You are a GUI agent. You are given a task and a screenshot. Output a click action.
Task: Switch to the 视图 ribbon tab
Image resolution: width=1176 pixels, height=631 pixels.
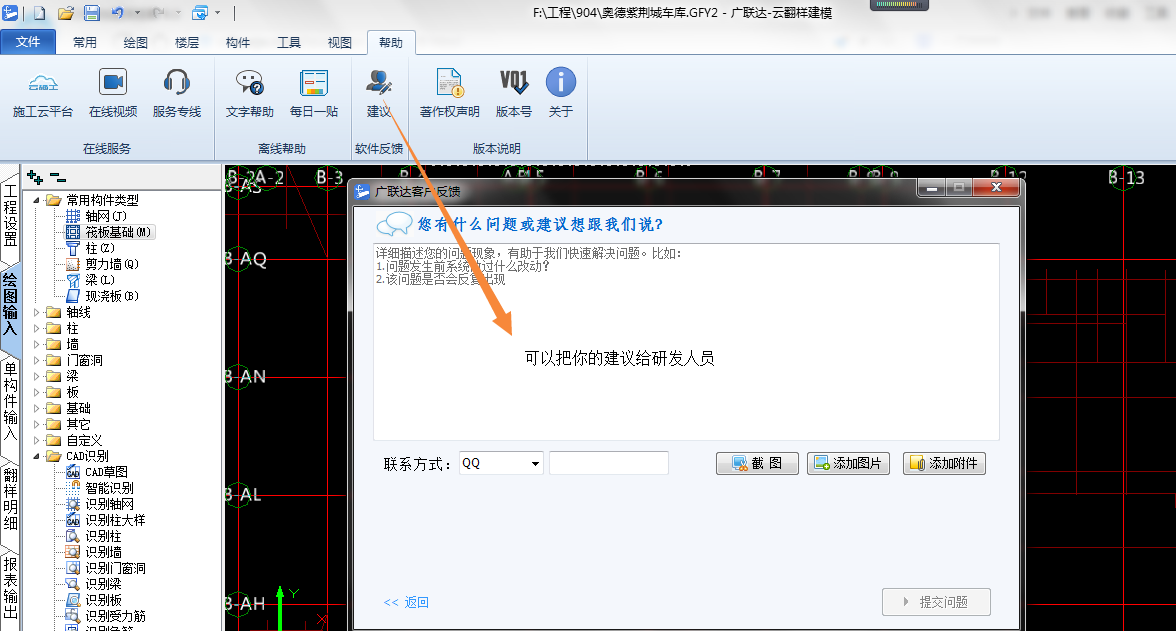point(340,43)
